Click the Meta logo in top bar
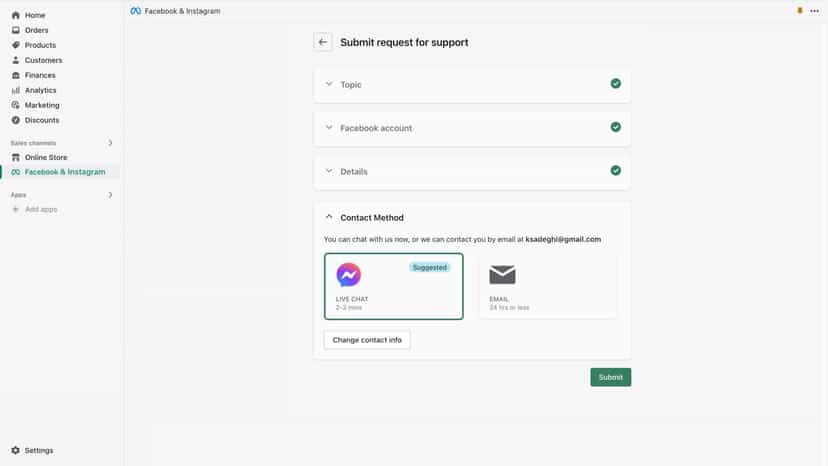The height and width of the screenshot is (466, 828). [136, 11]
